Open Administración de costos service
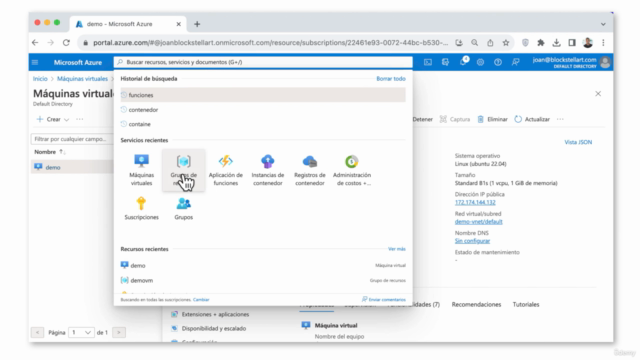The height and width of the screenshot is (360, 640). point(352,170)
